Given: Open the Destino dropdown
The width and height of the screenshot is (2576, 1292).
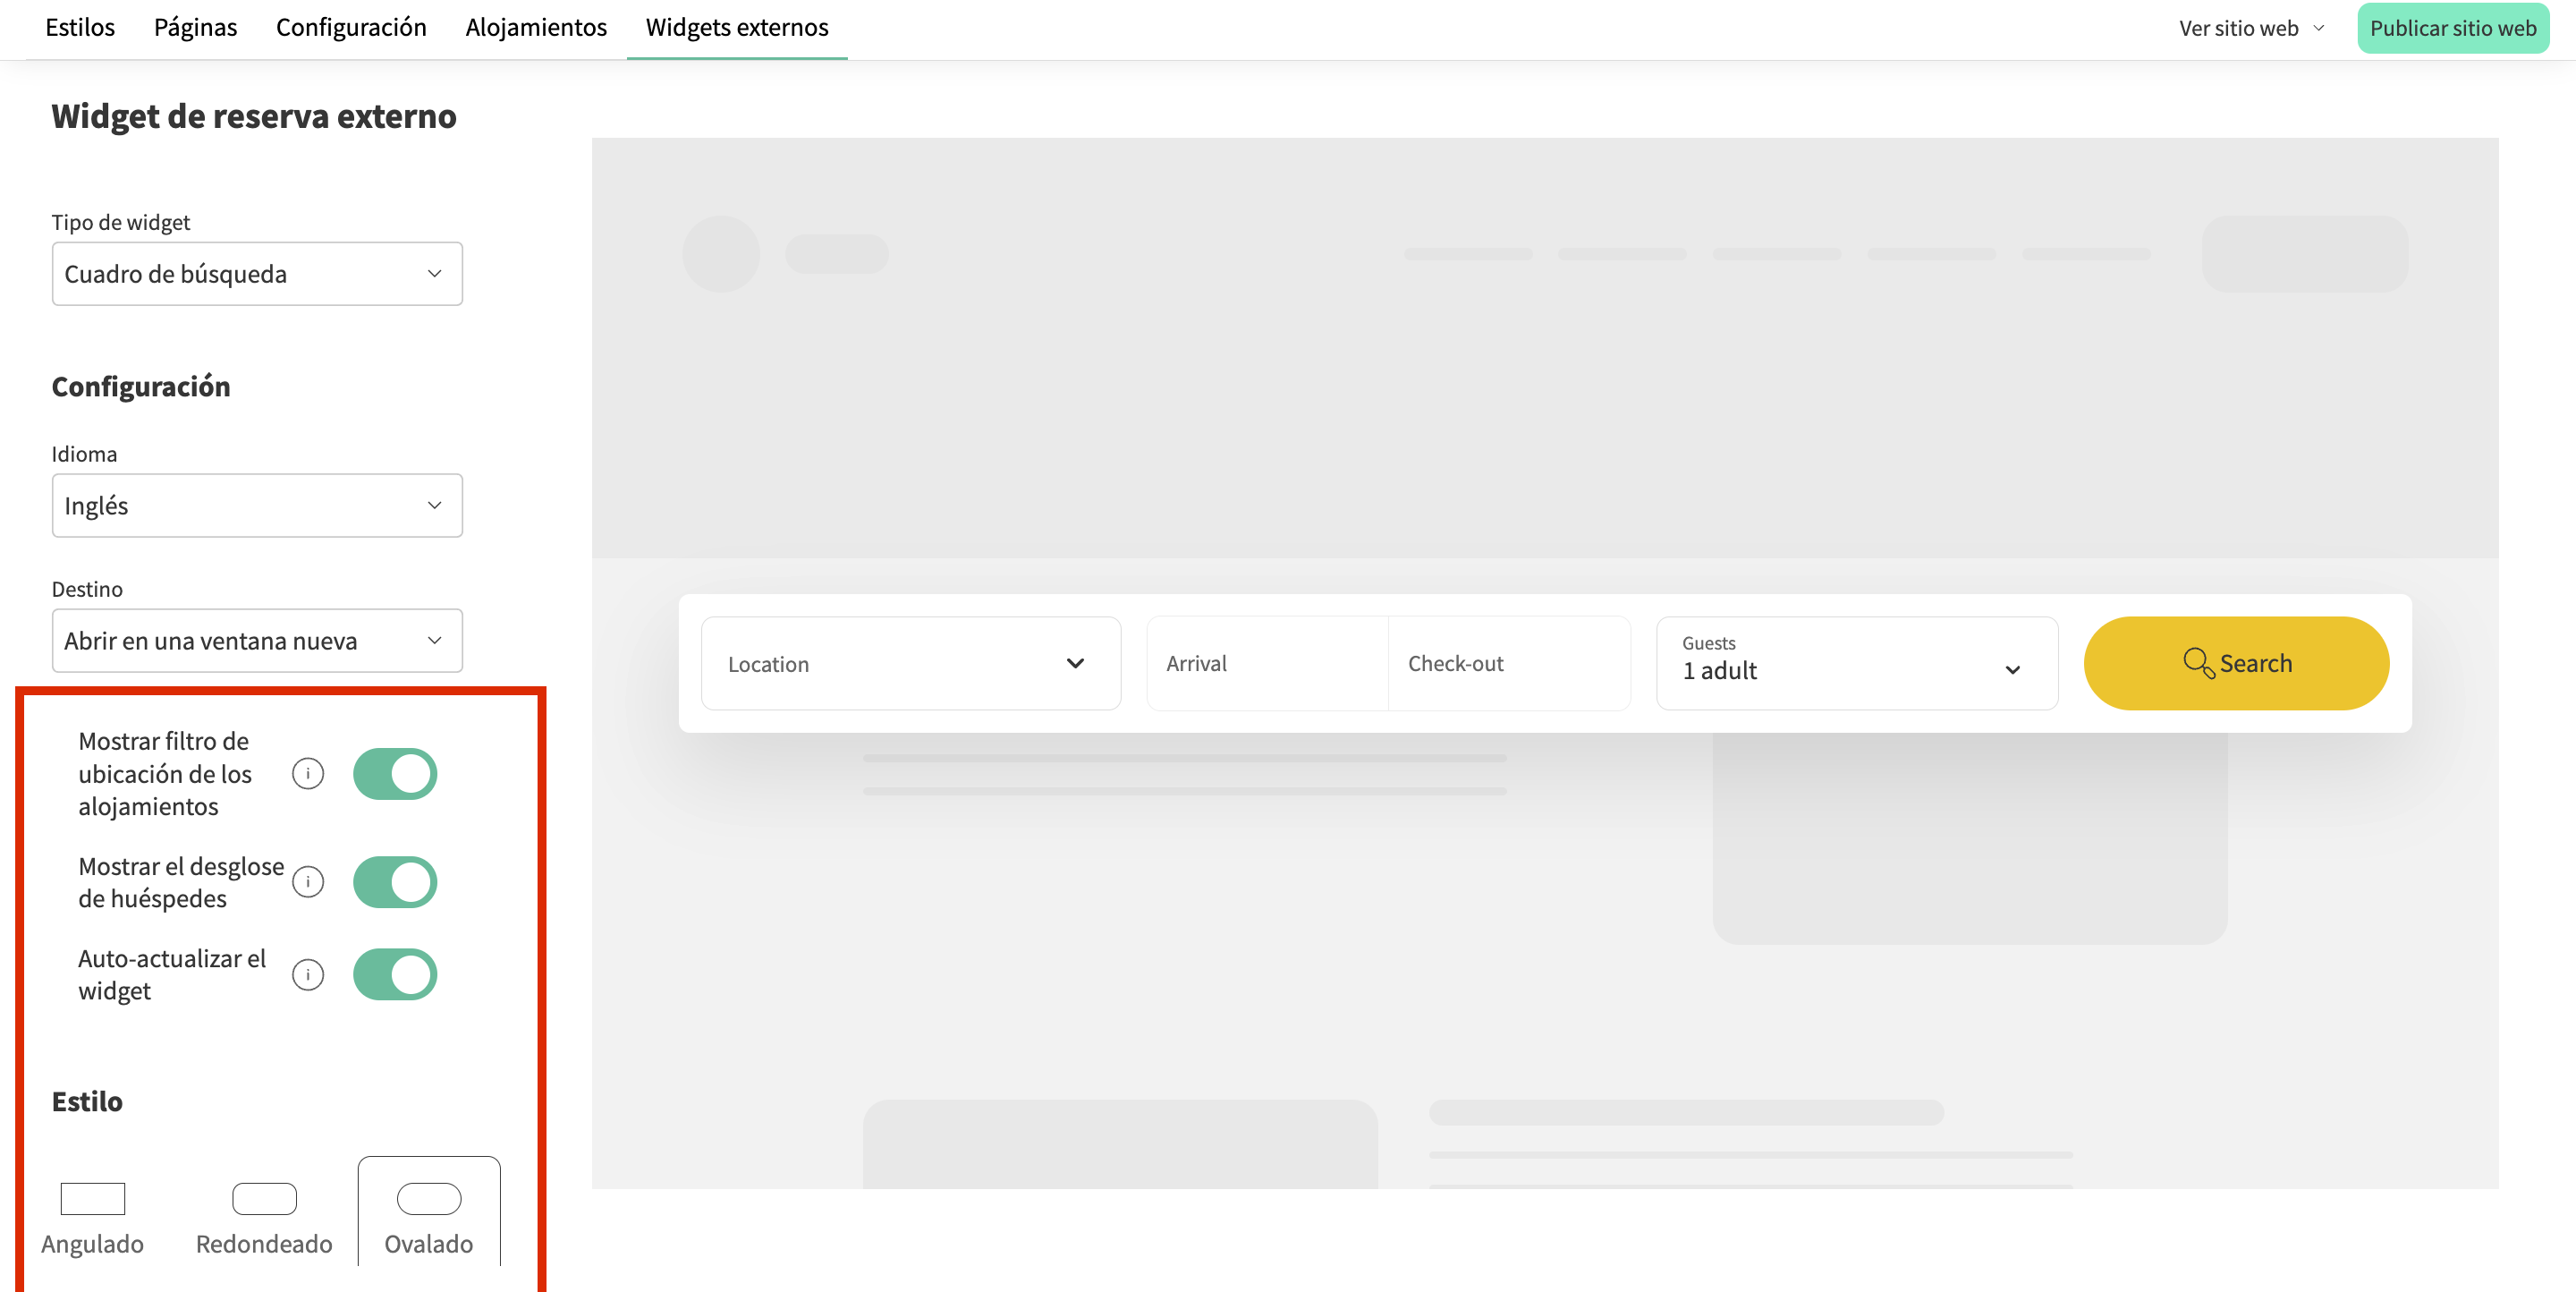Looking at the screenshot, I should tap(257, 641).
